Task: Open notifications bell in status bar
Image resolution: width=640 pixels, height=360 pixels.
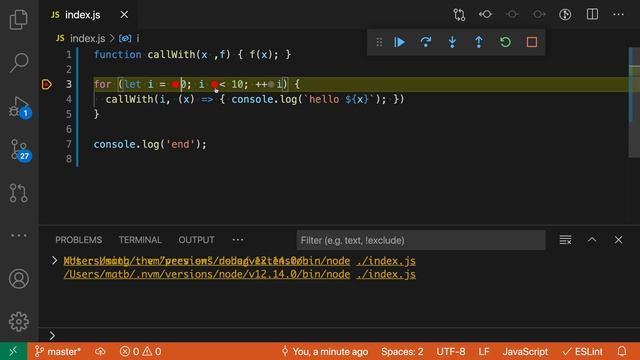Action: click(622, 351)
